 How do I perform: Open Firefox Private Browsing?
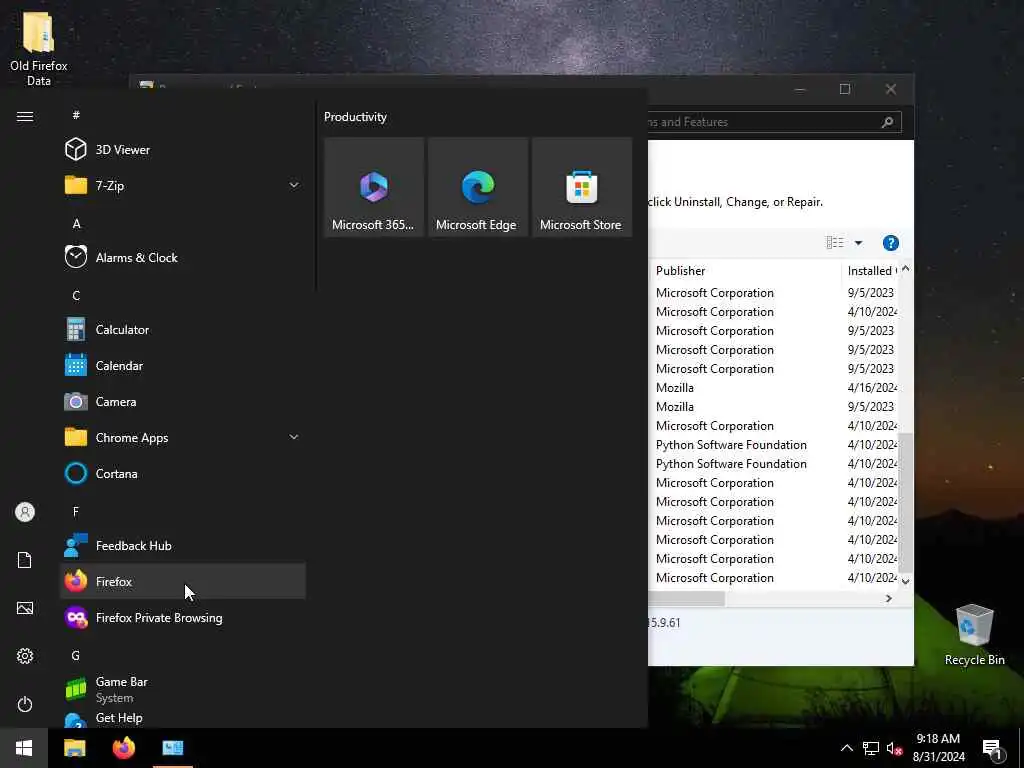(183, 617)
